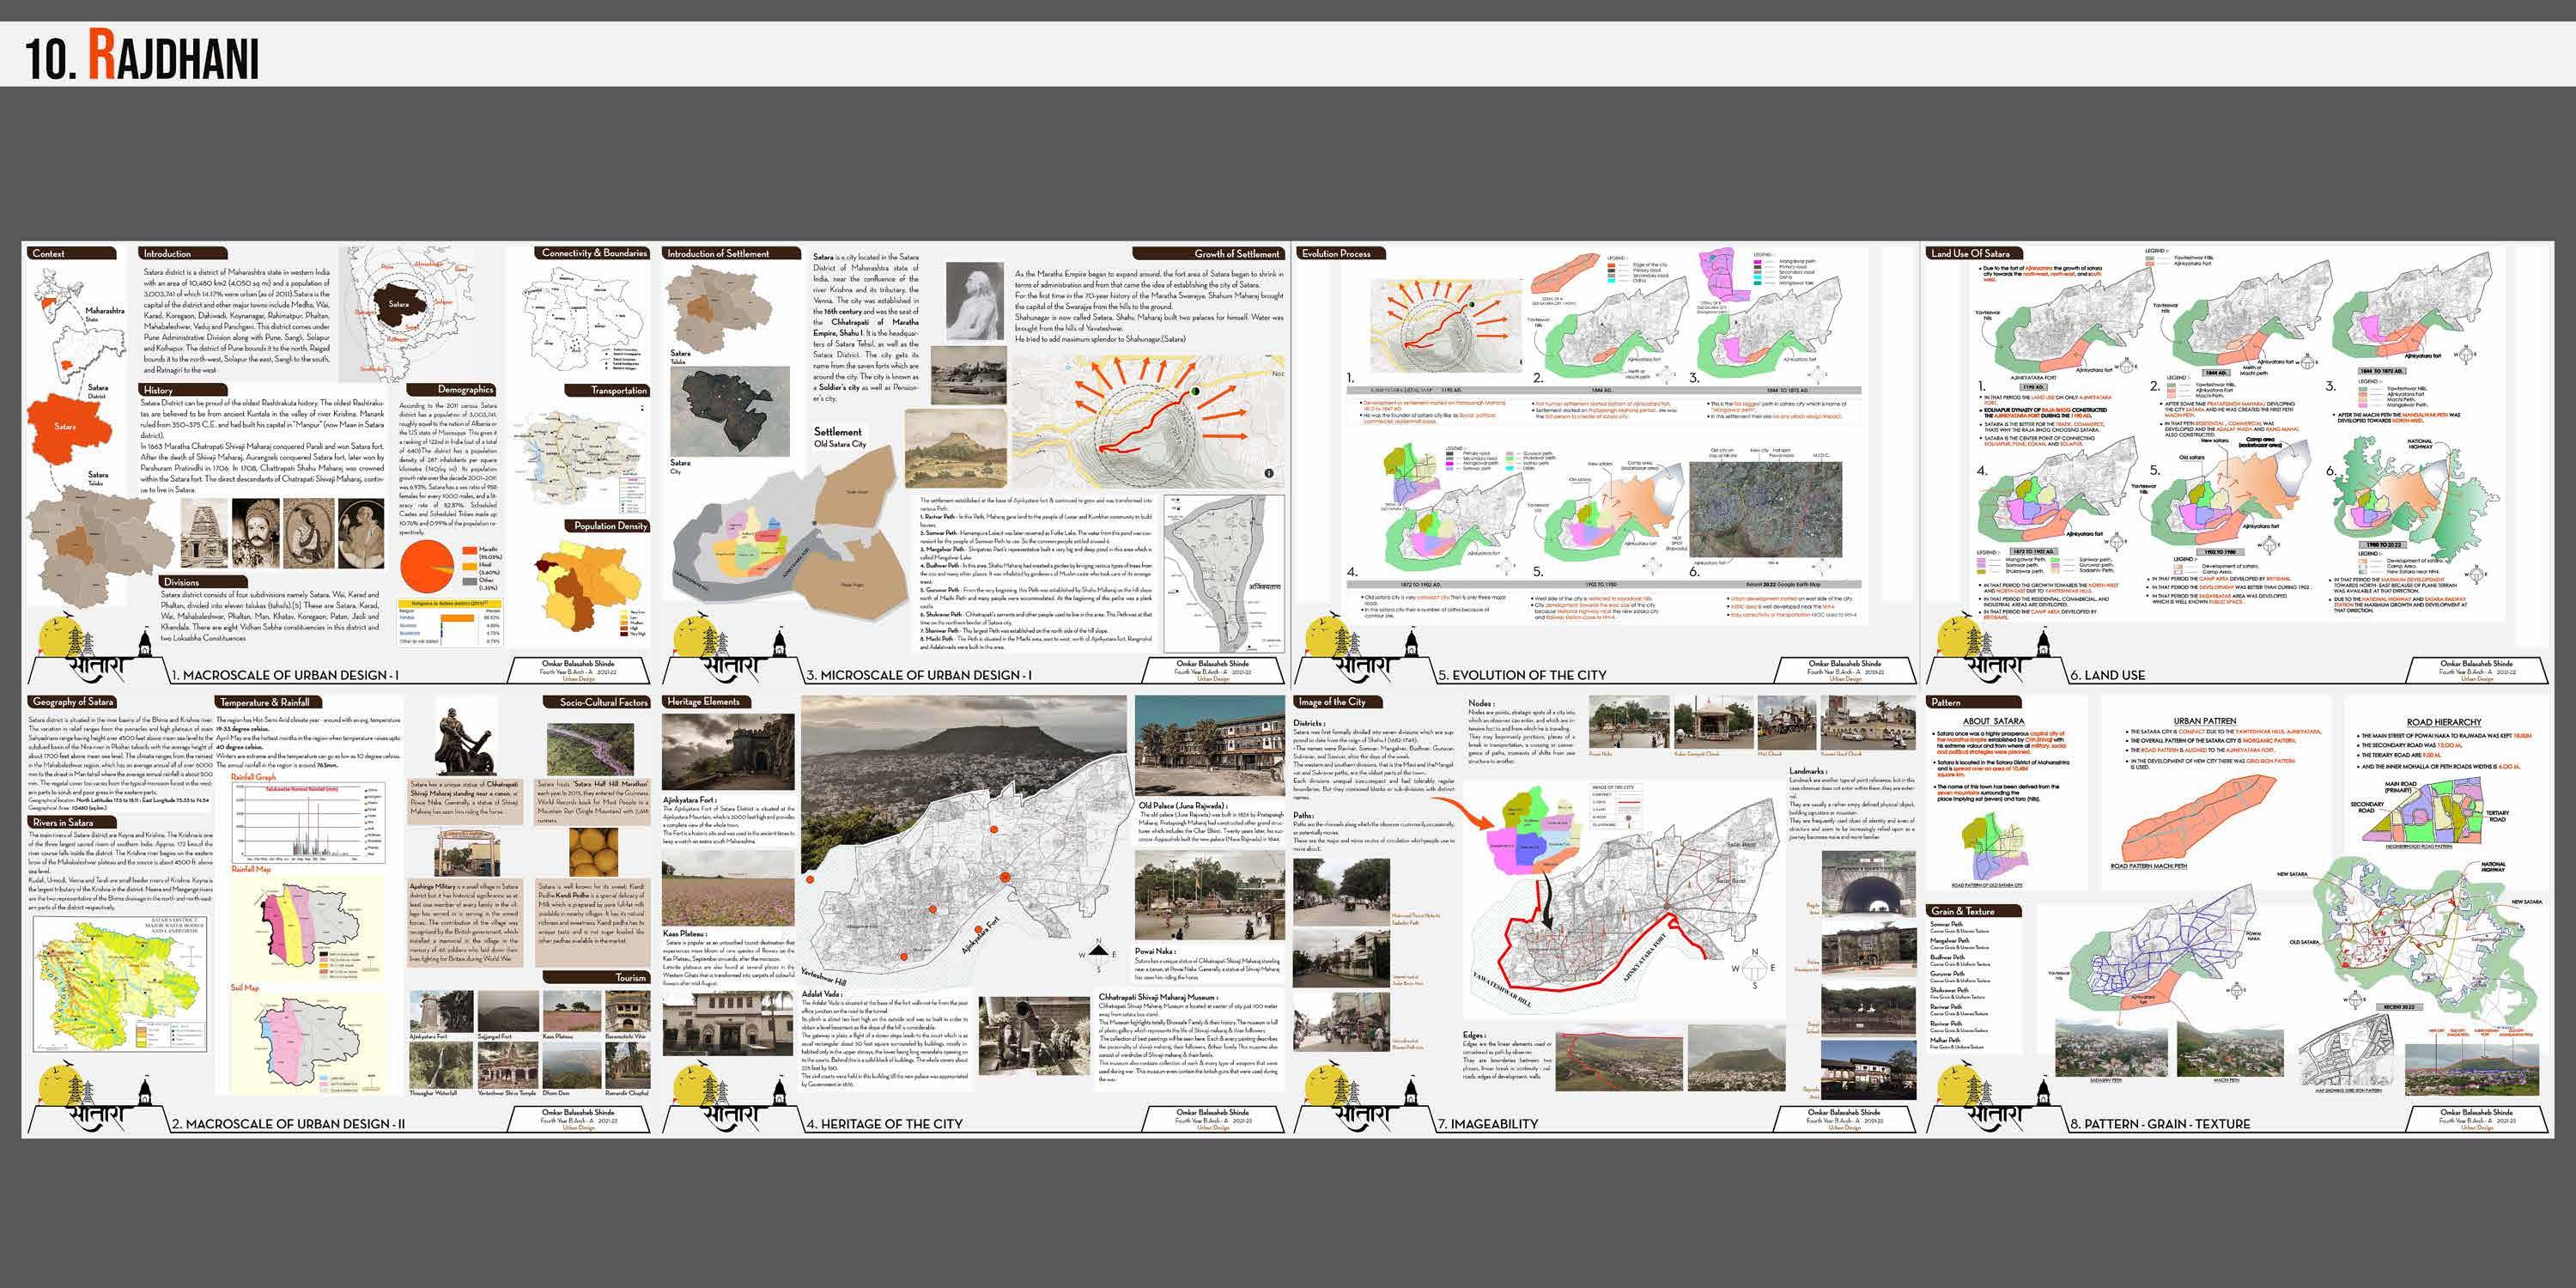Click the orange Marathi legend swatch
The image size is (2576, 1288).
[469, 550]
